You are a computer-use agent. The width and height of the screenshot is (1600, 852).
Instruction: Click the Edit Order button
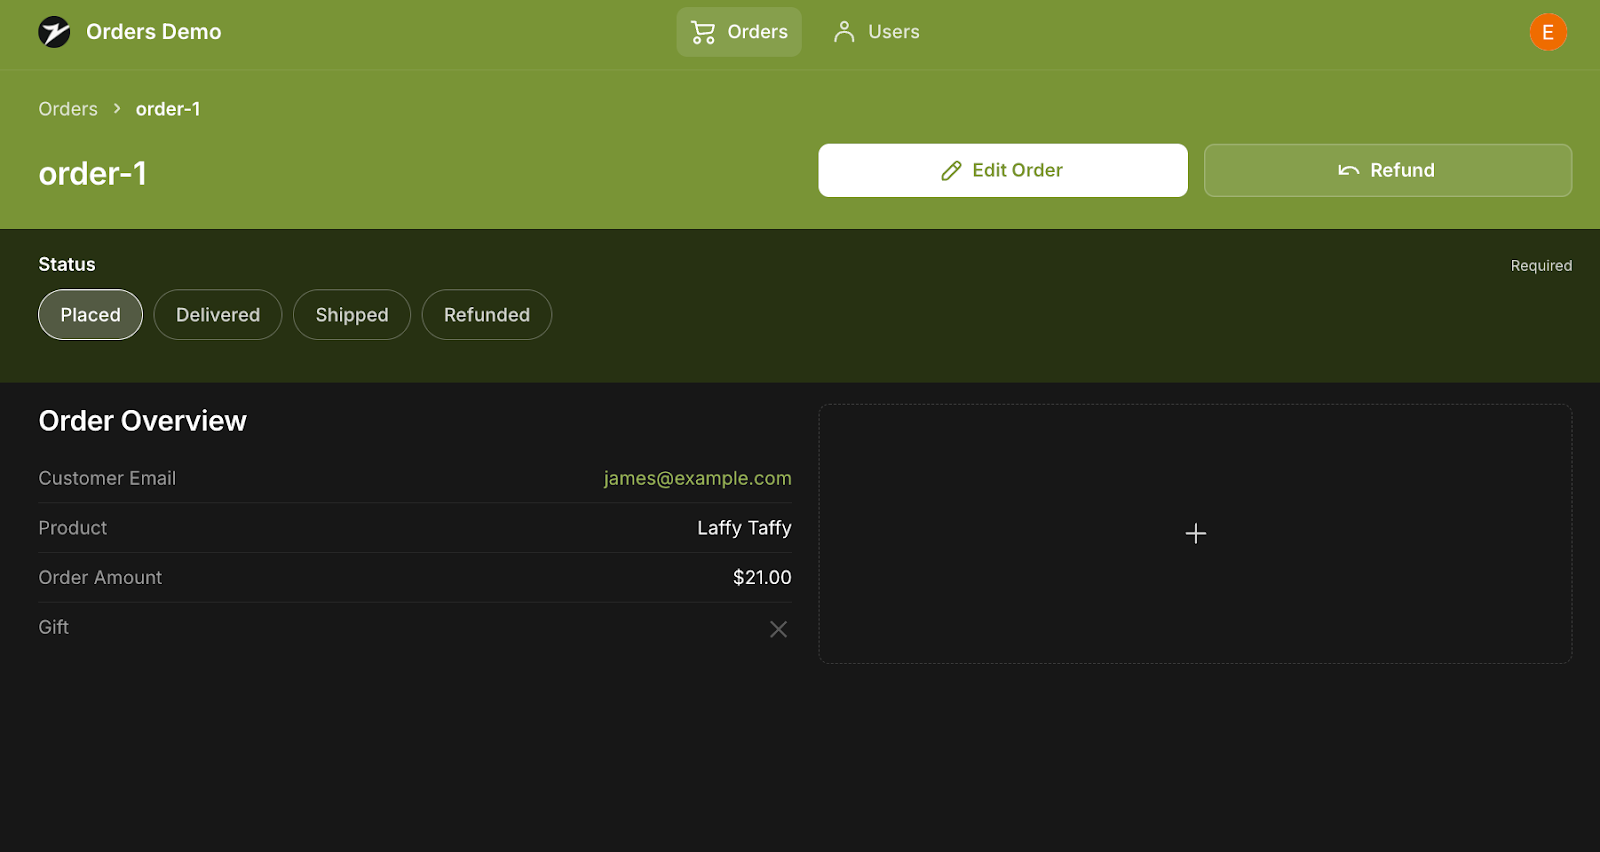(x=1003, y=170)
